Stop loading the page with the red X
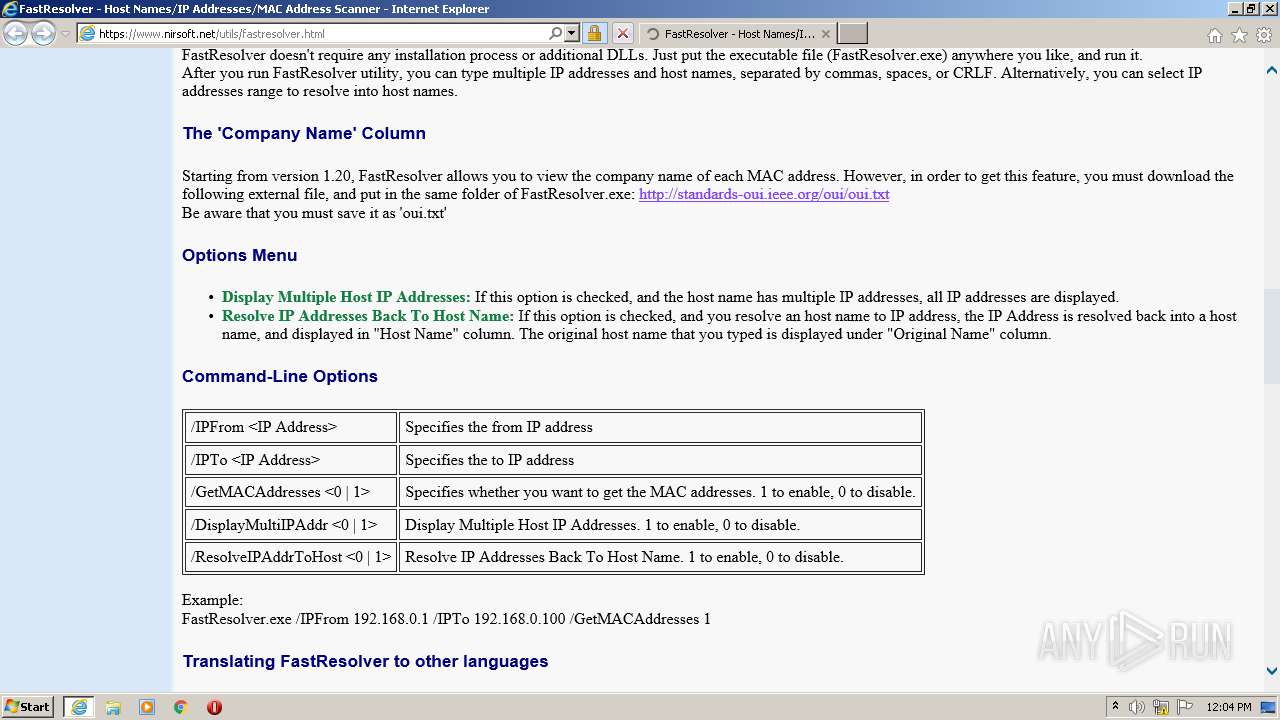This screenshot has height=720, width=1280. tap(622, 34)
